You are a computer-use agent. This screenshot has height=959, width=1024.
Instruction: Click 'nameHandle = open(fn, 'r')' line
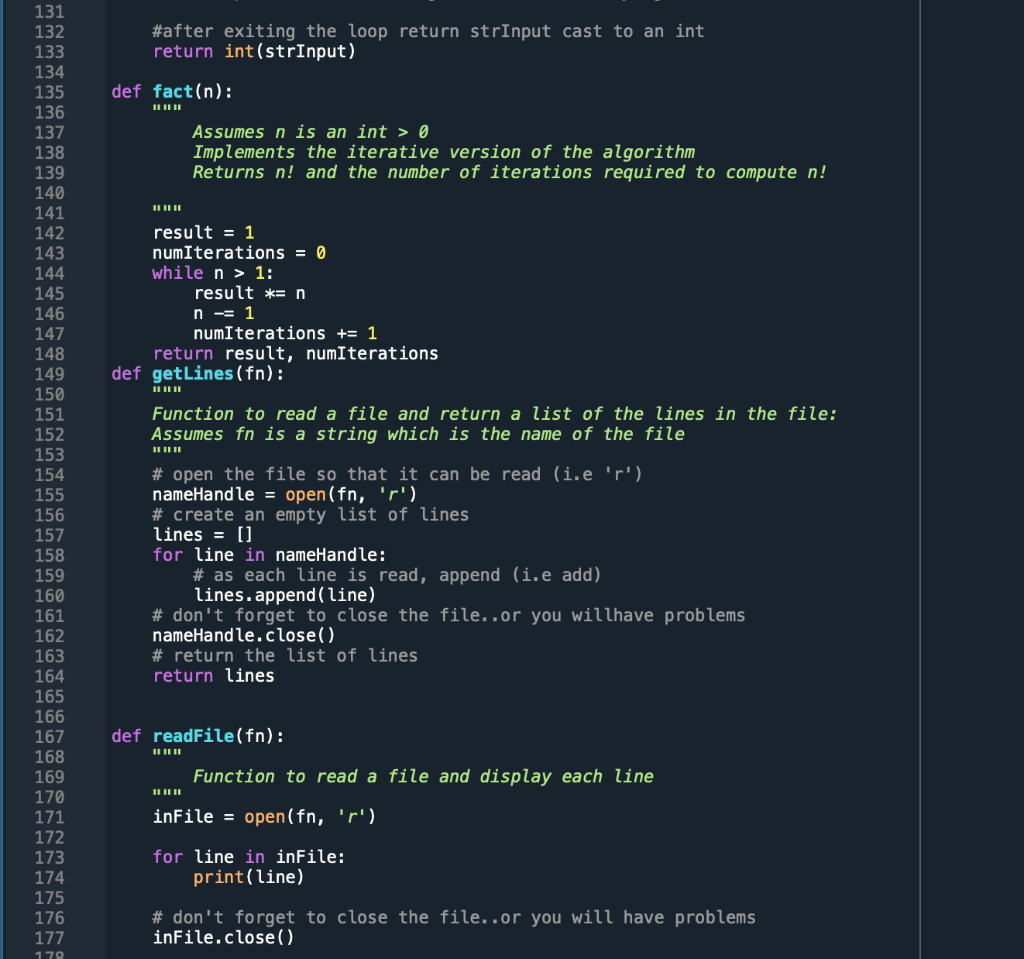tap(285, 495)
